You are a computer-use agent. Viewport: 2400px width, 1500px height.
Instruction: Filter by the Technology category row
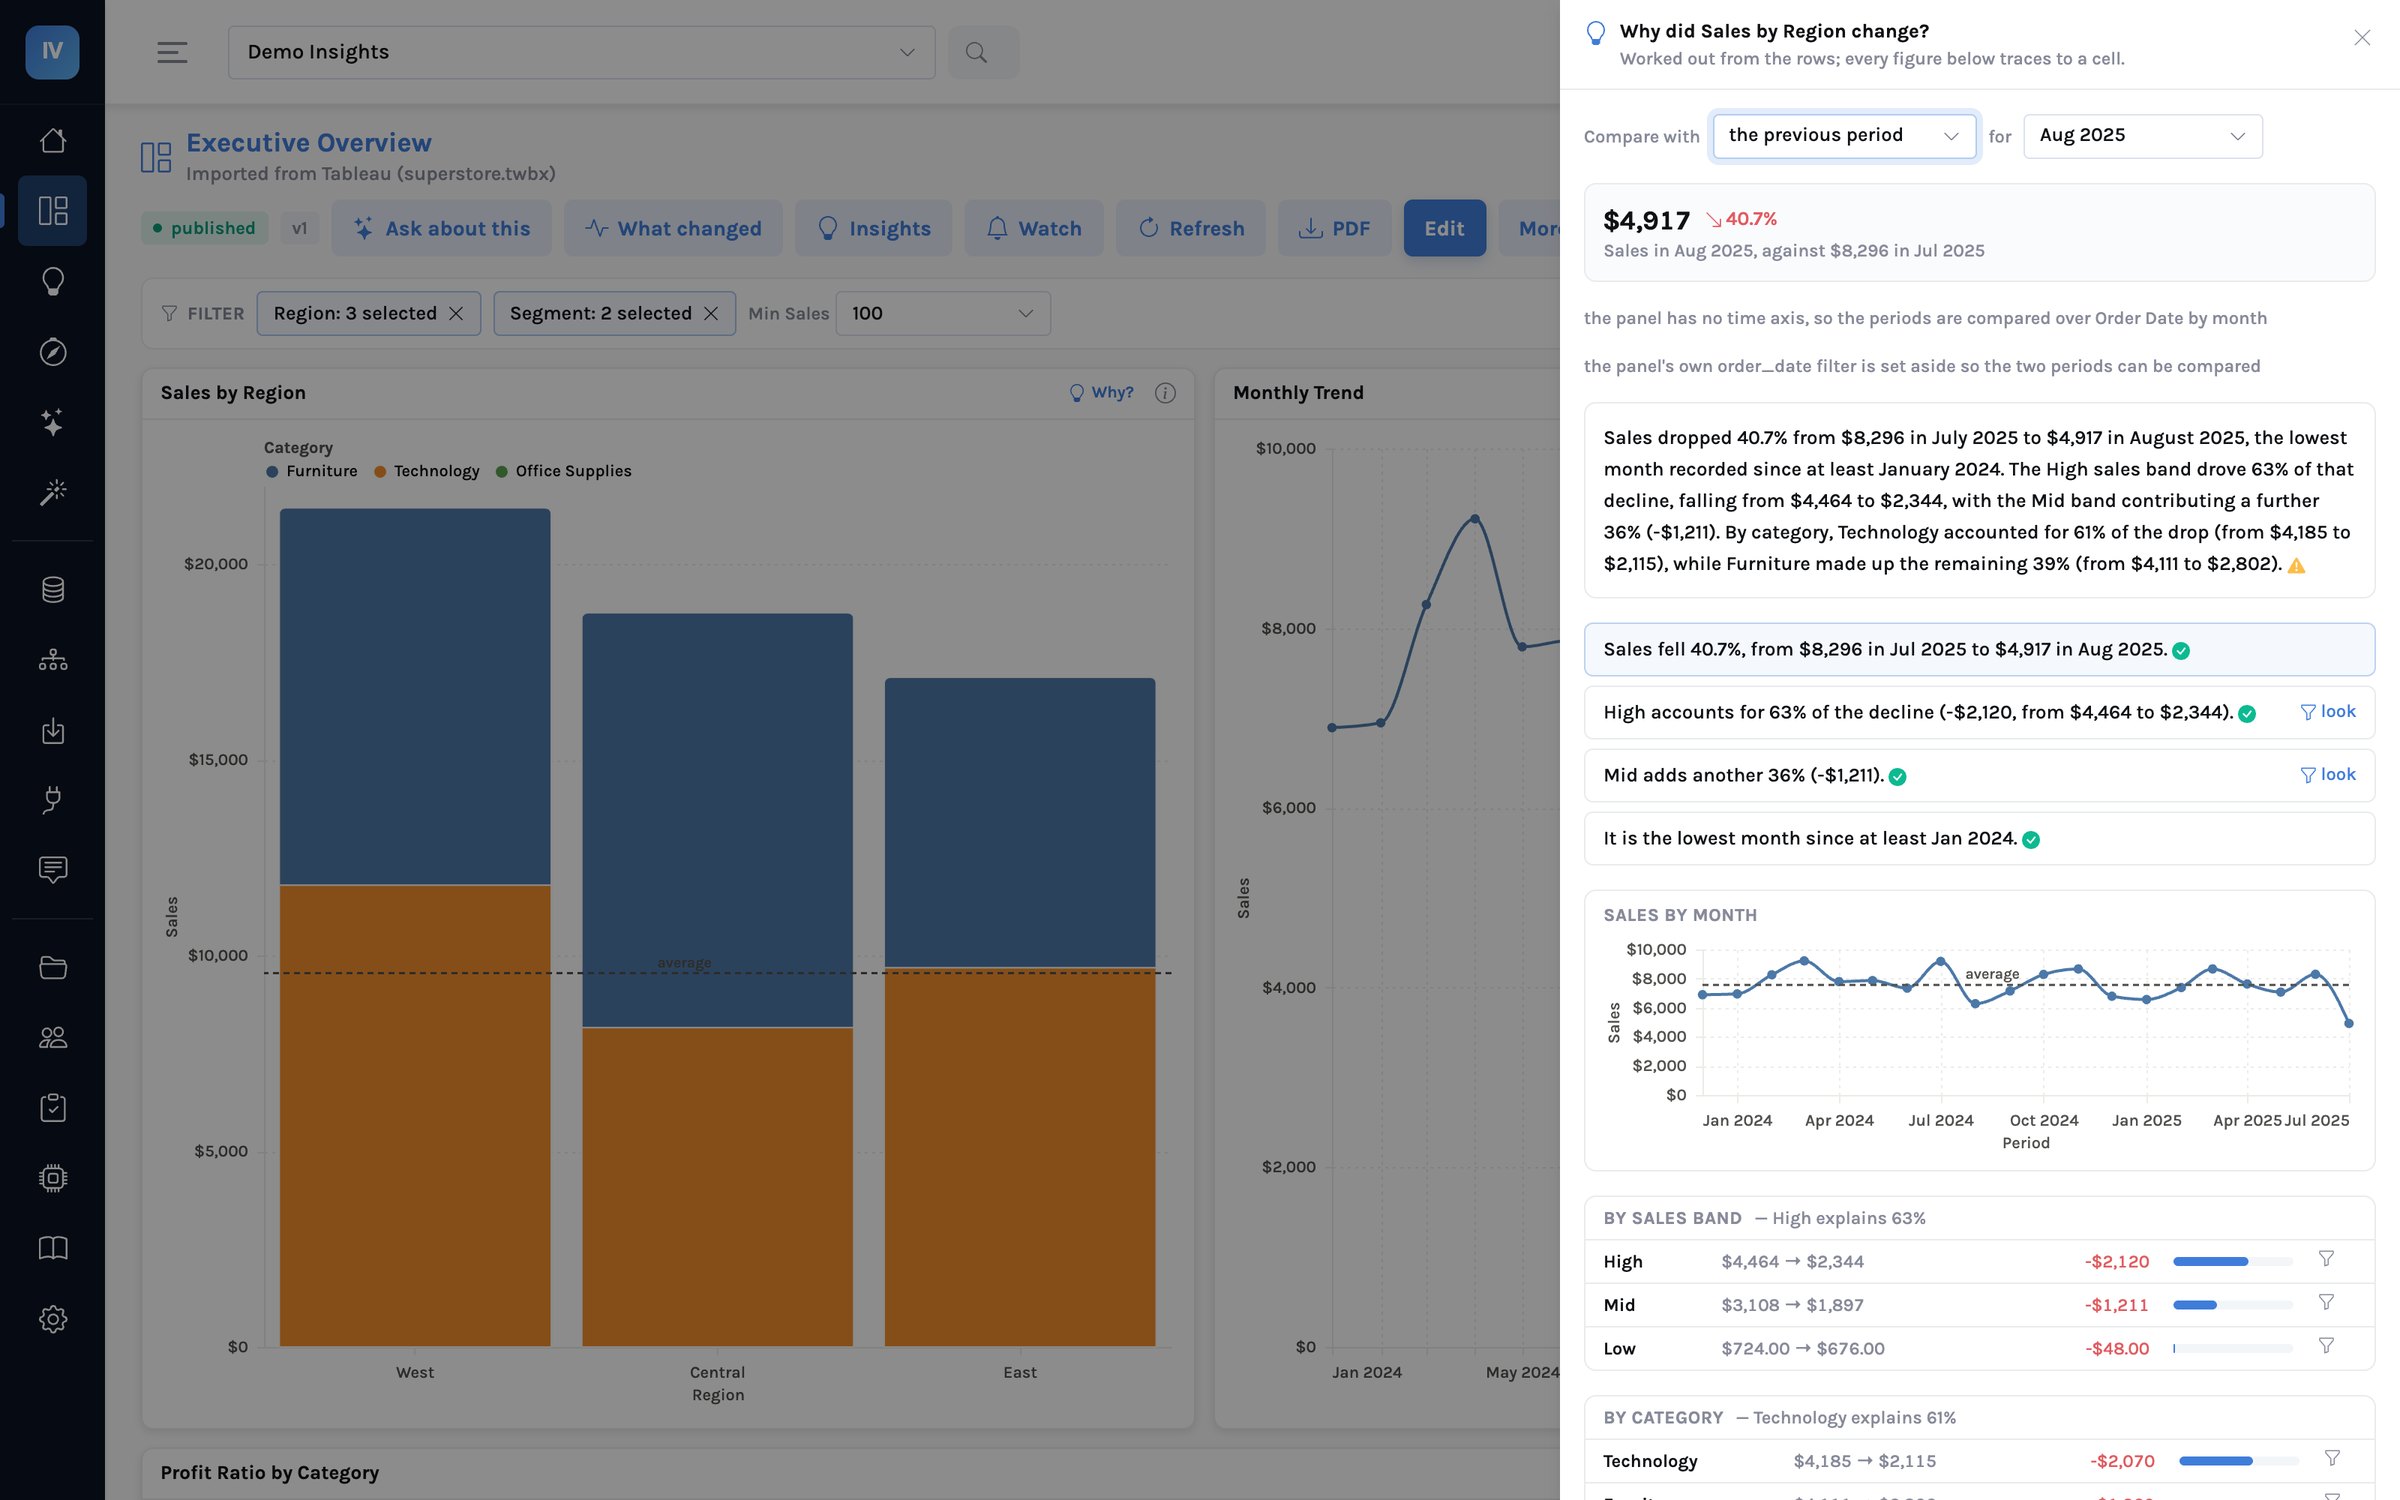2332,1459
